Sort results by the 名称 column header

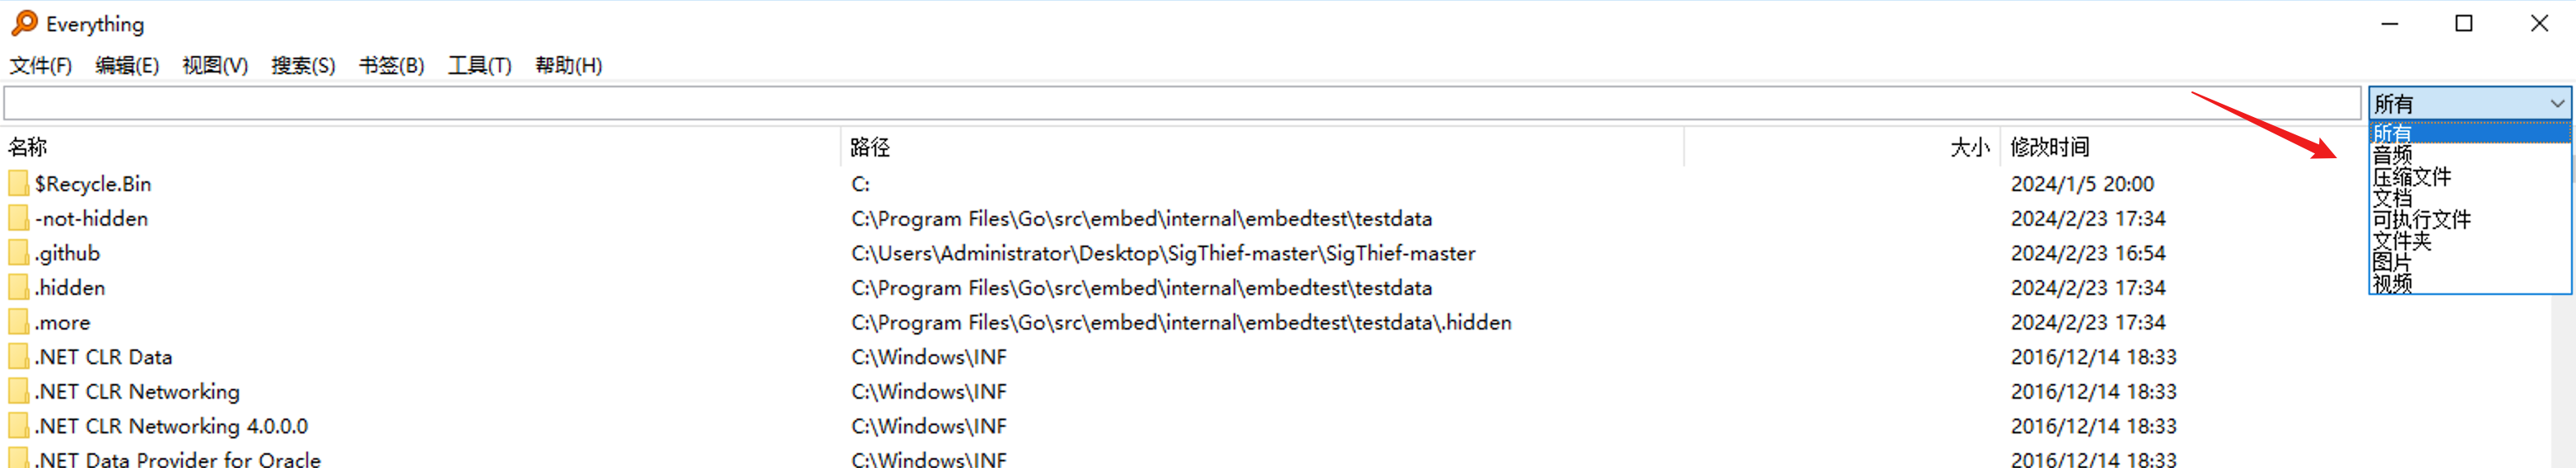28,148
